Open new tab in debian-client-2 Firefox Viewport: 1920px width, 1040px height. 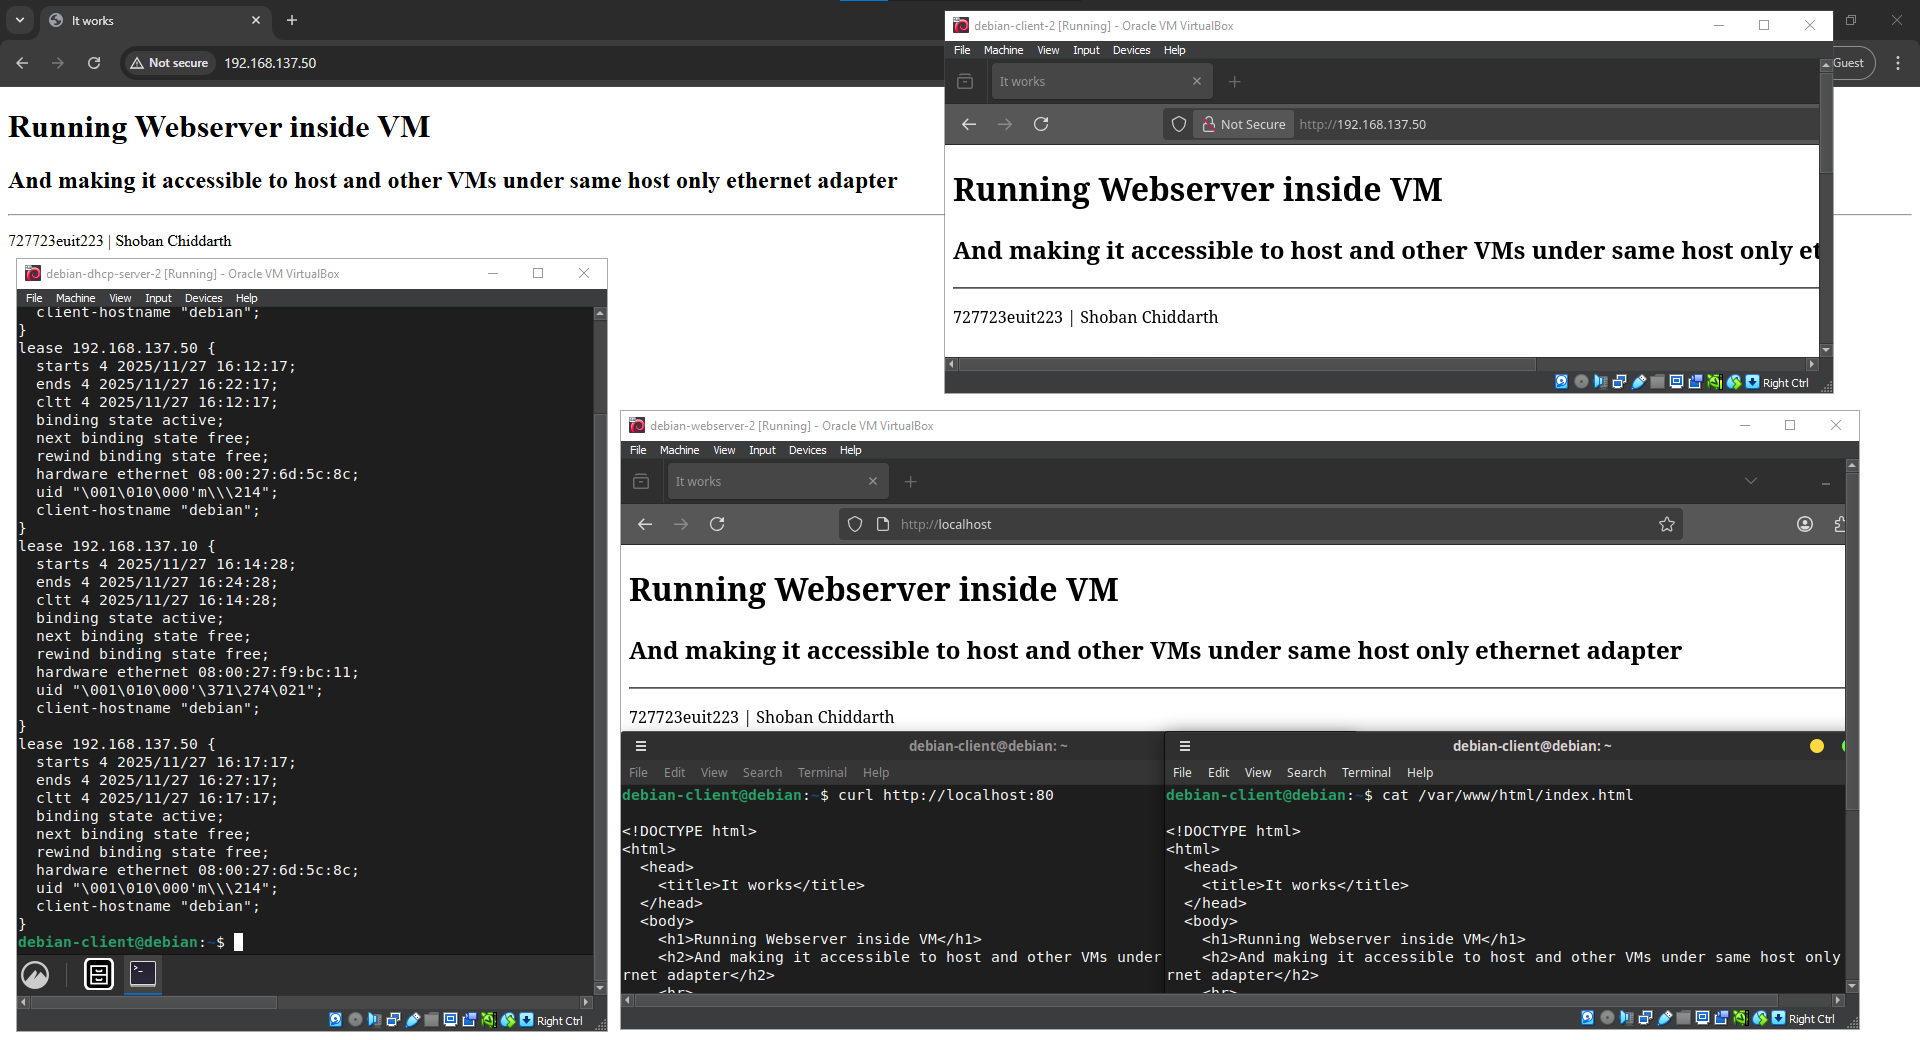[x=1234, y=82]
